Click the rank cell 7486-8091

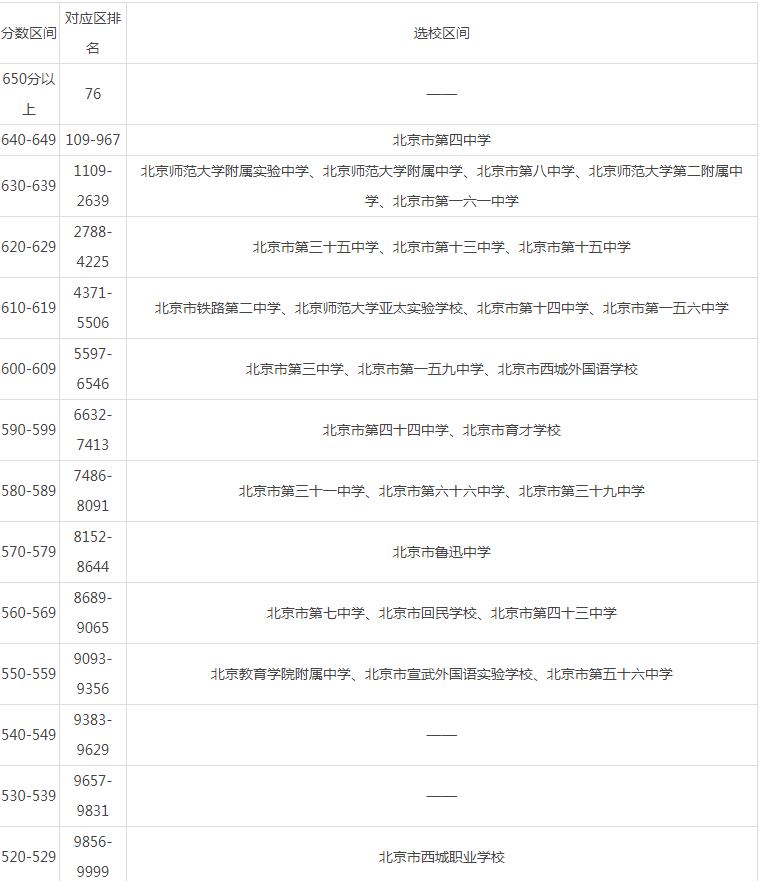click(93, 491)
